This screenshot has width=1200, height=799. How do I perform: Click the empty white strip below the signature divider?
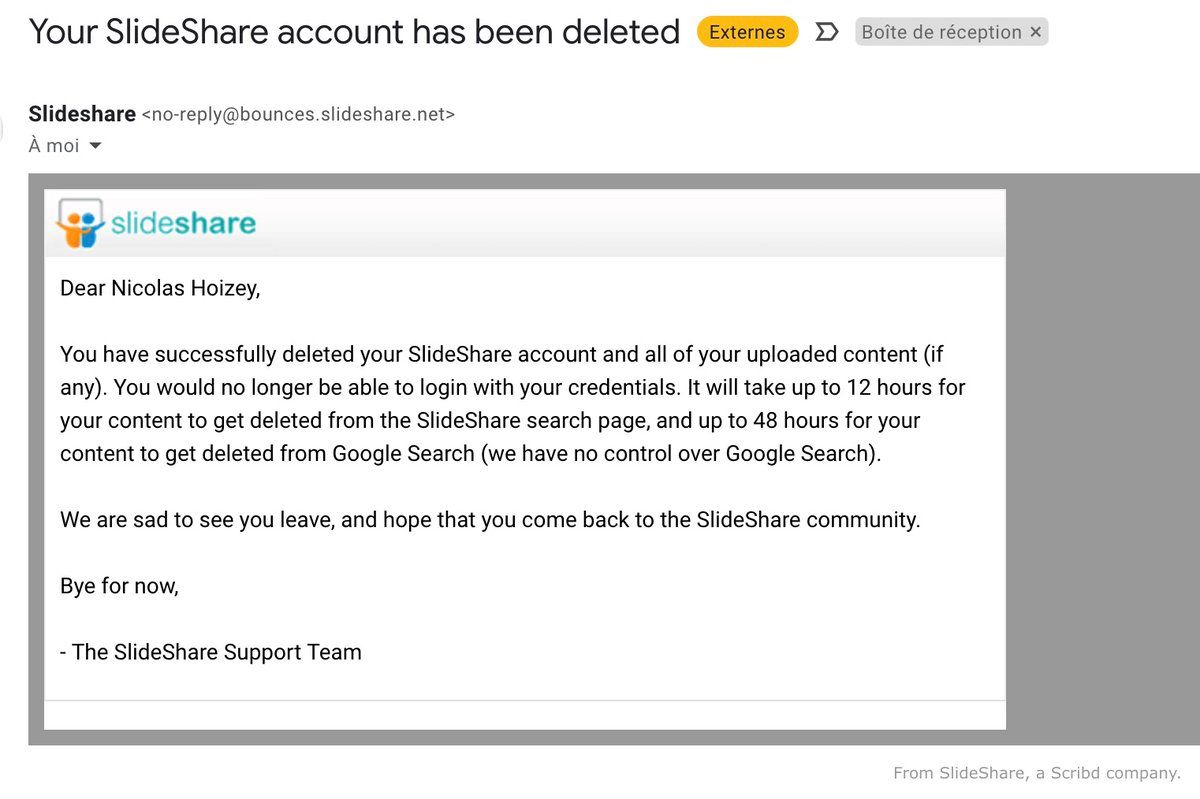pos(525,715)
